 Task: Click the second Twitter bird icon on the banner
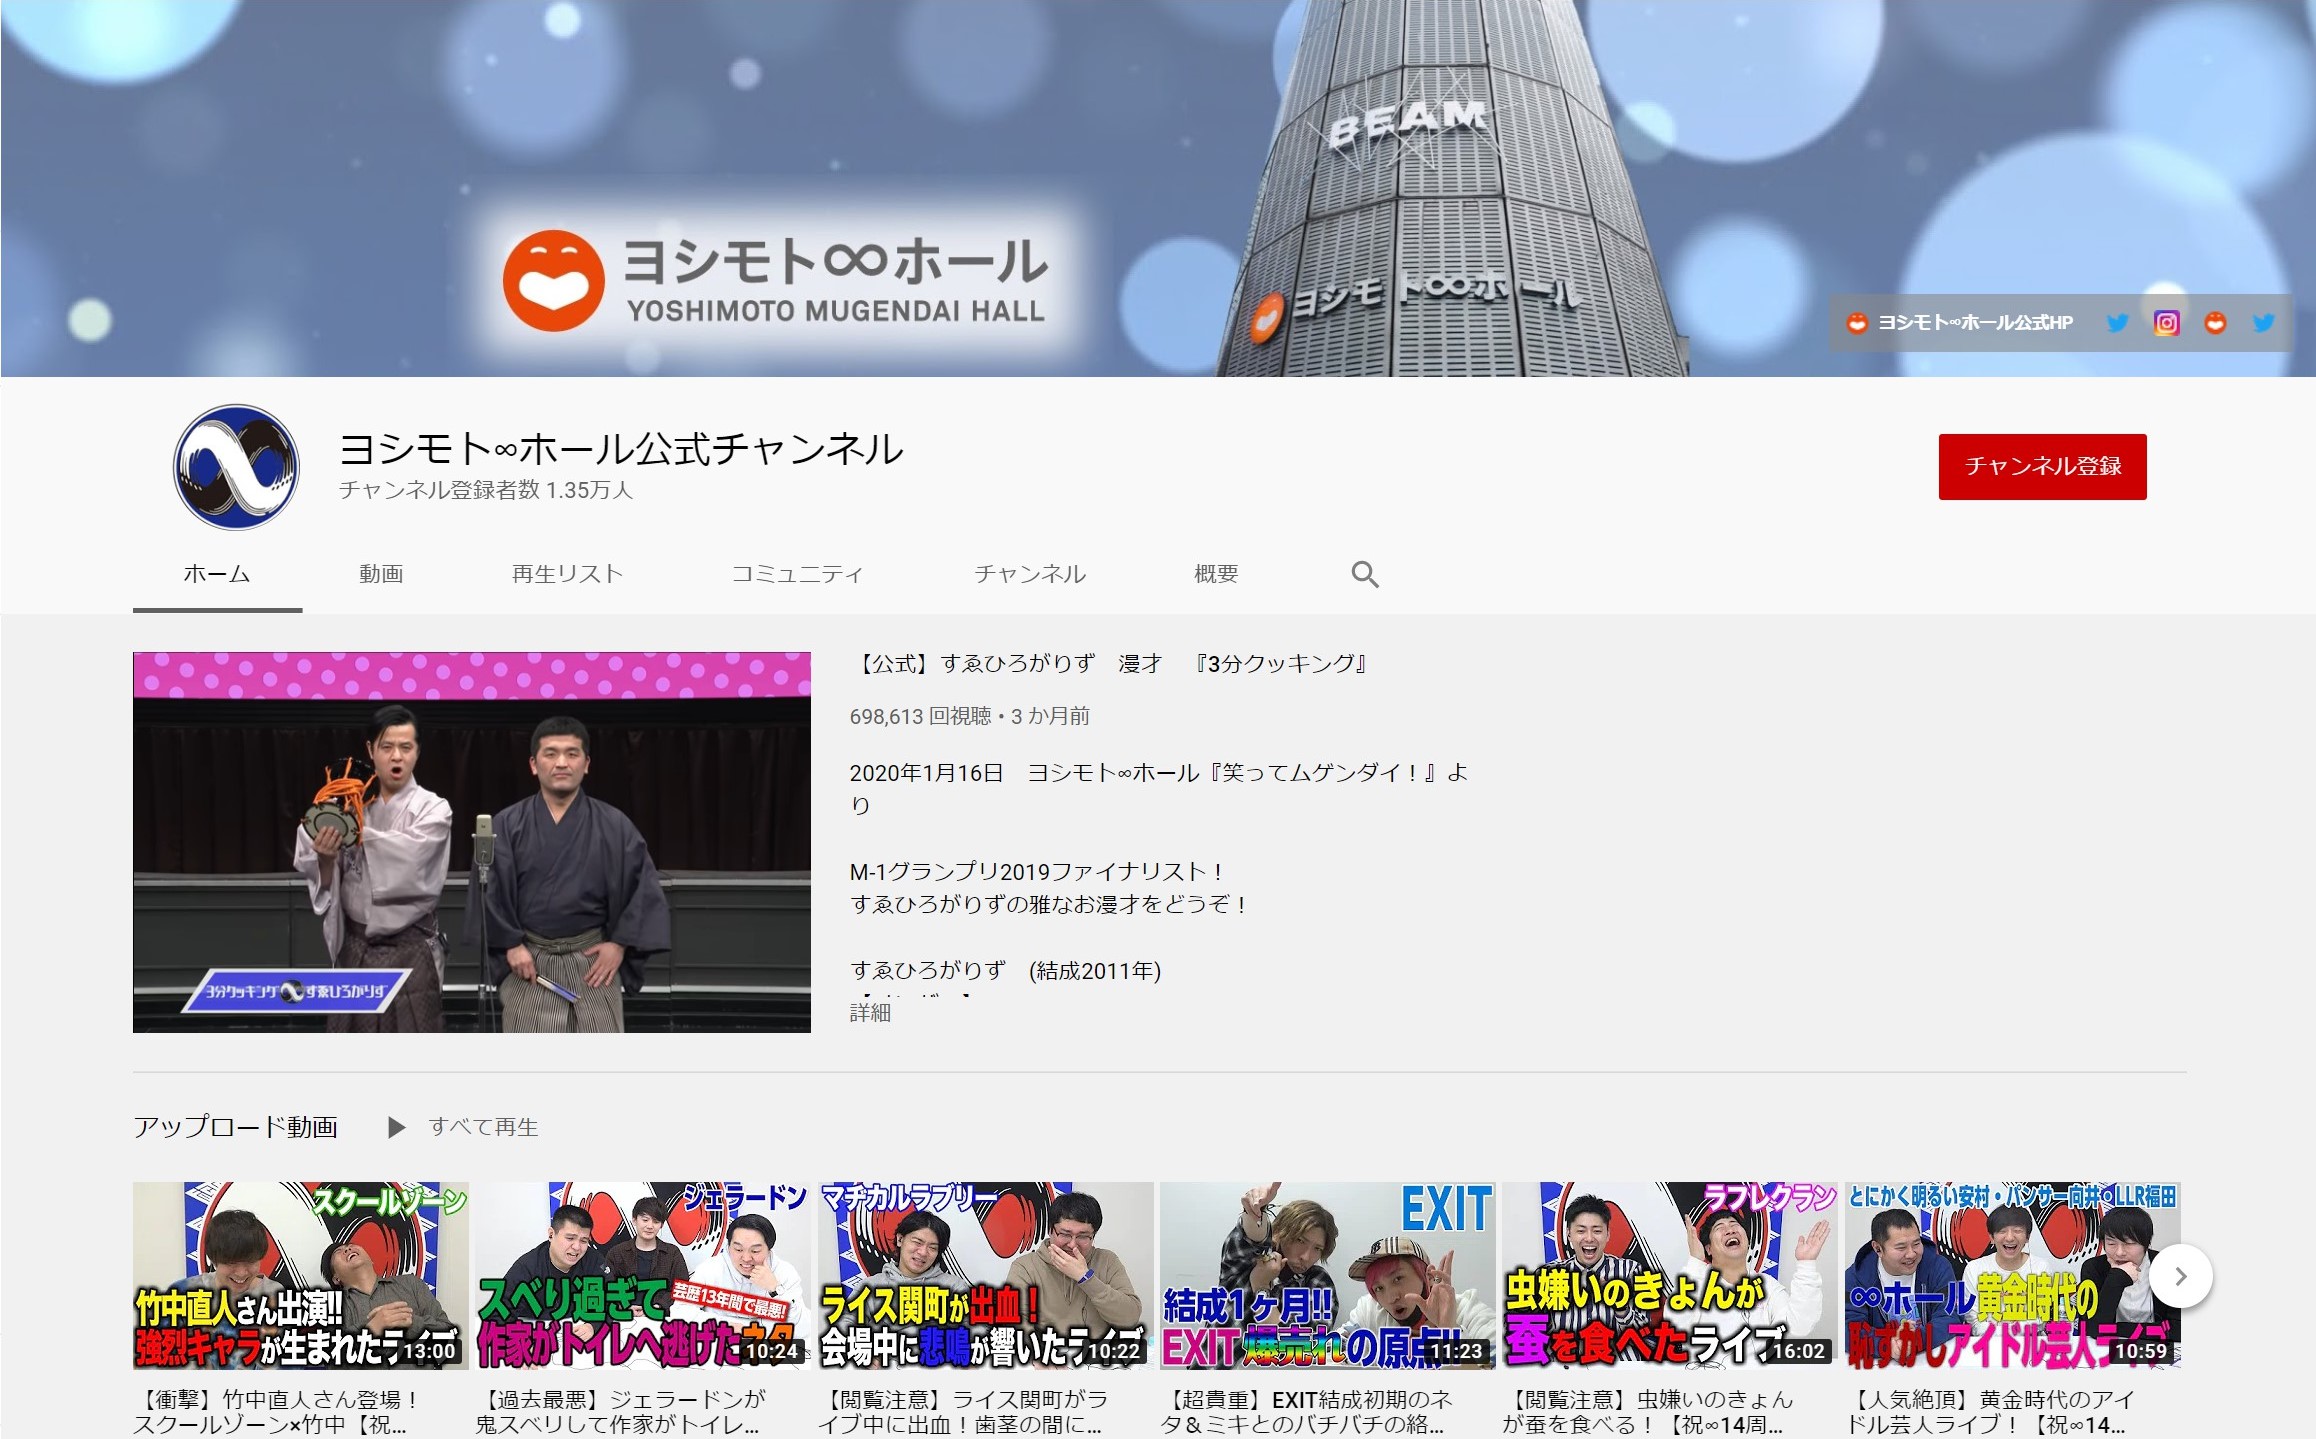pos(2260,323)
